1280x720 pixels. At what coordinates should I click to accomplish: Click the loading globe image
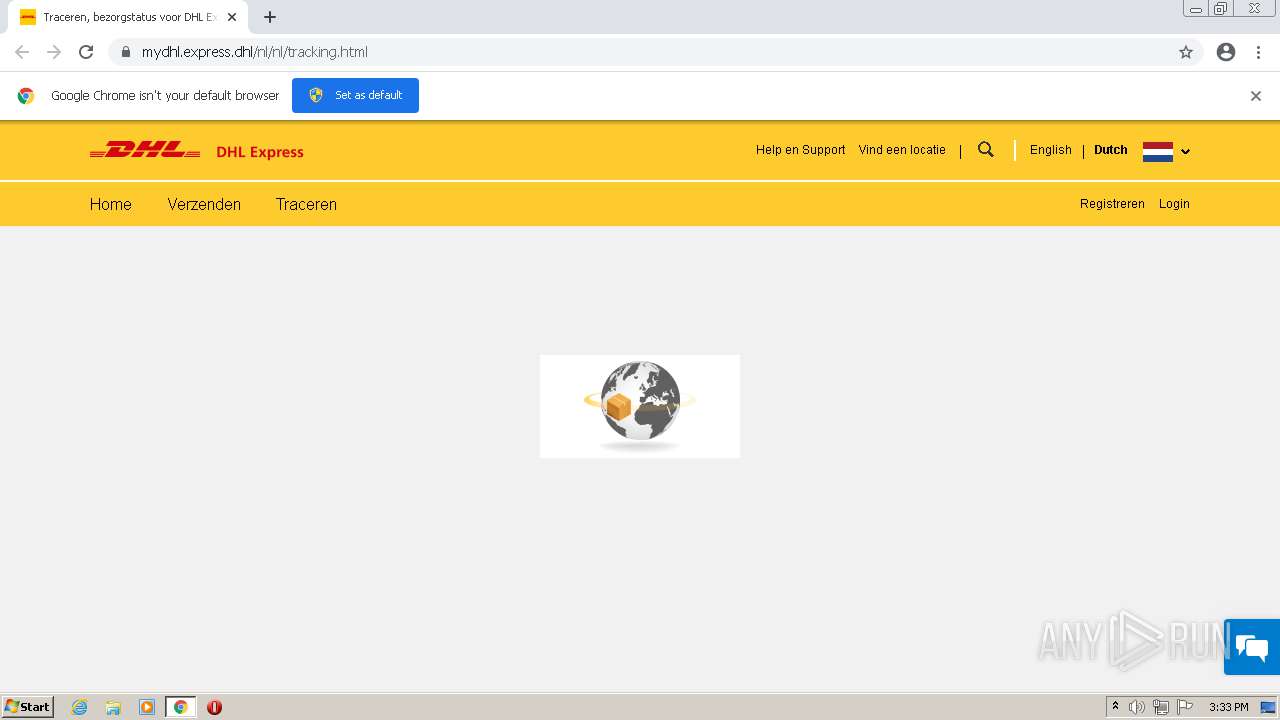pyautogui.click(x=640, y=406)
